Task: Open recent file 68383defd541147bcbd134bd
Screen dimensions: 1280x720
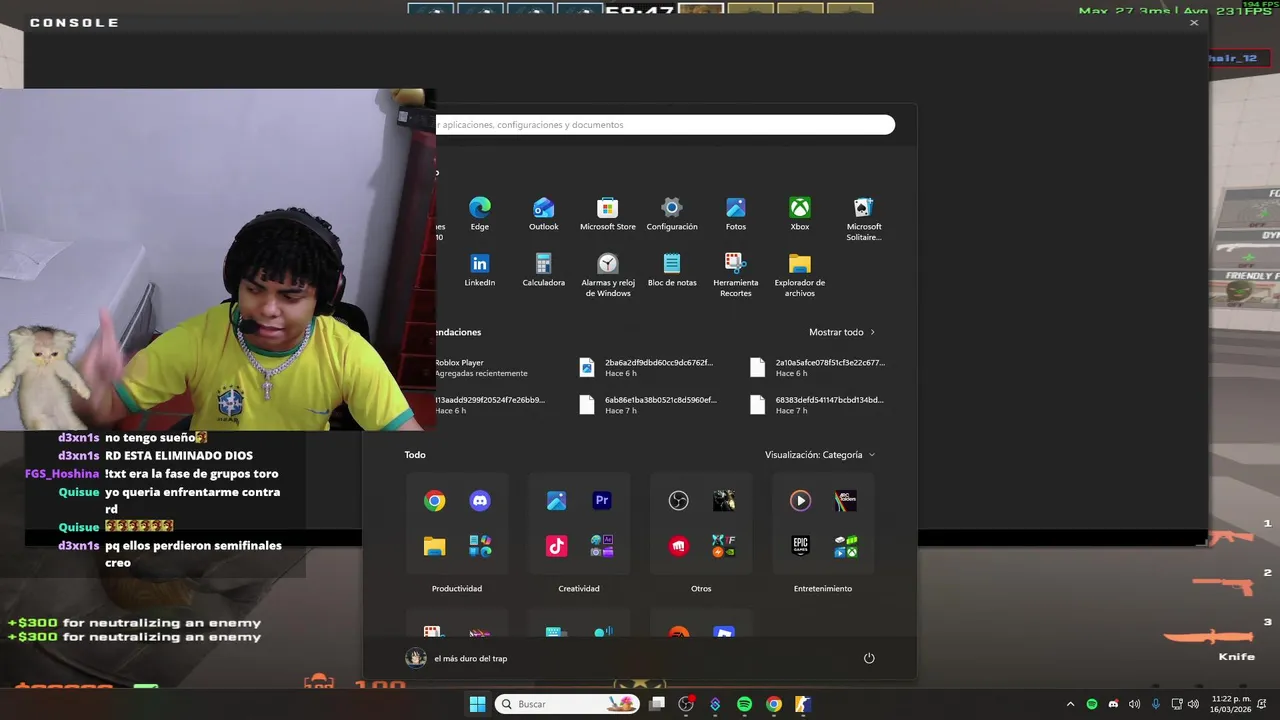Action: (x=818, y=404)
